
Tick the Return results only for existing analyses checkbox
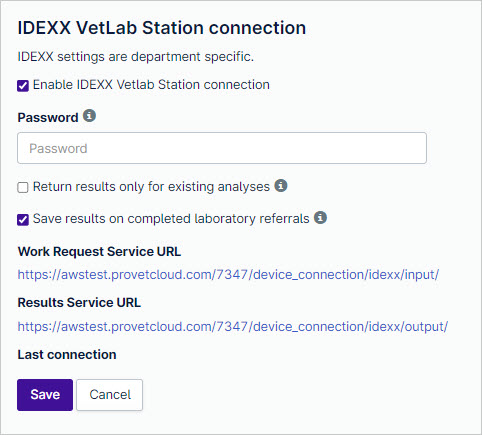23,187
